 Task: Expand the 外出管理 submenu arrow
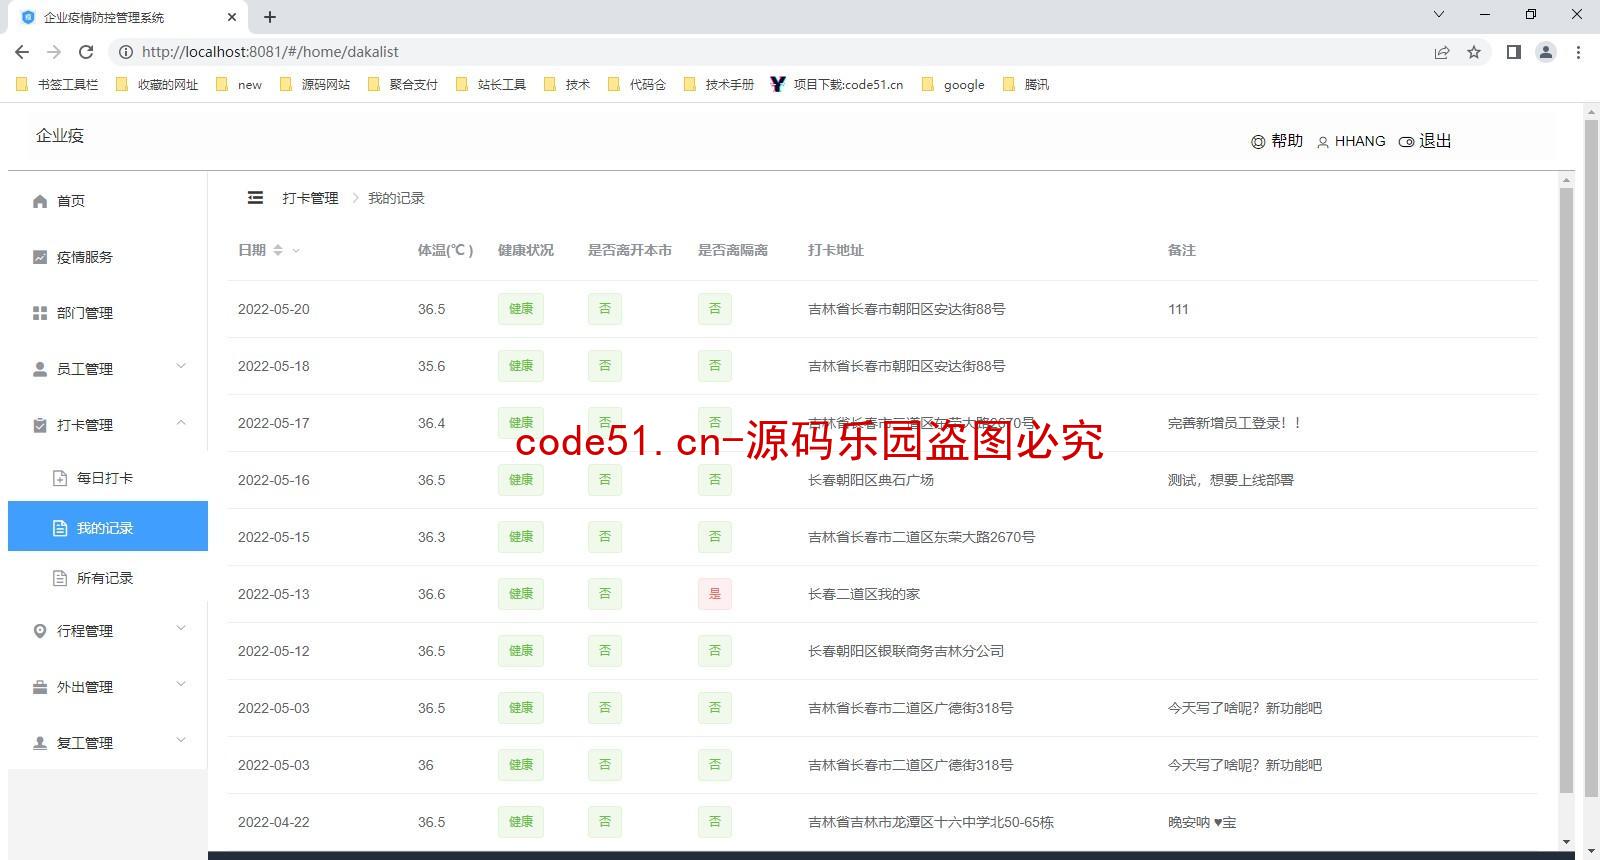(181, 684)
